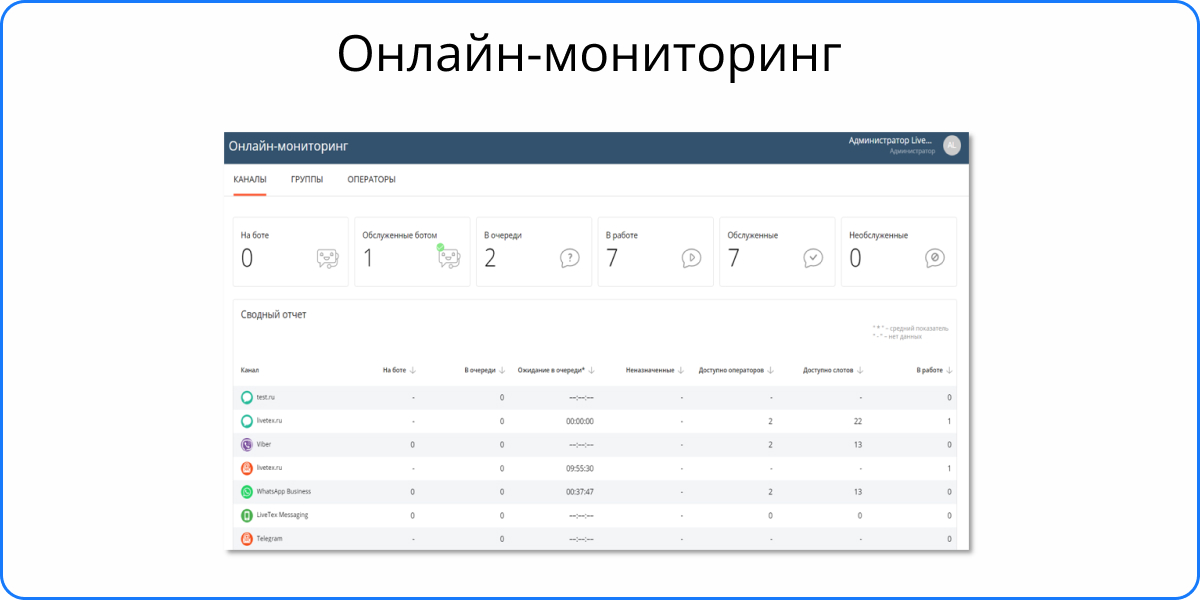Sort table by 'На боте' column arrow

pos(413,370)
